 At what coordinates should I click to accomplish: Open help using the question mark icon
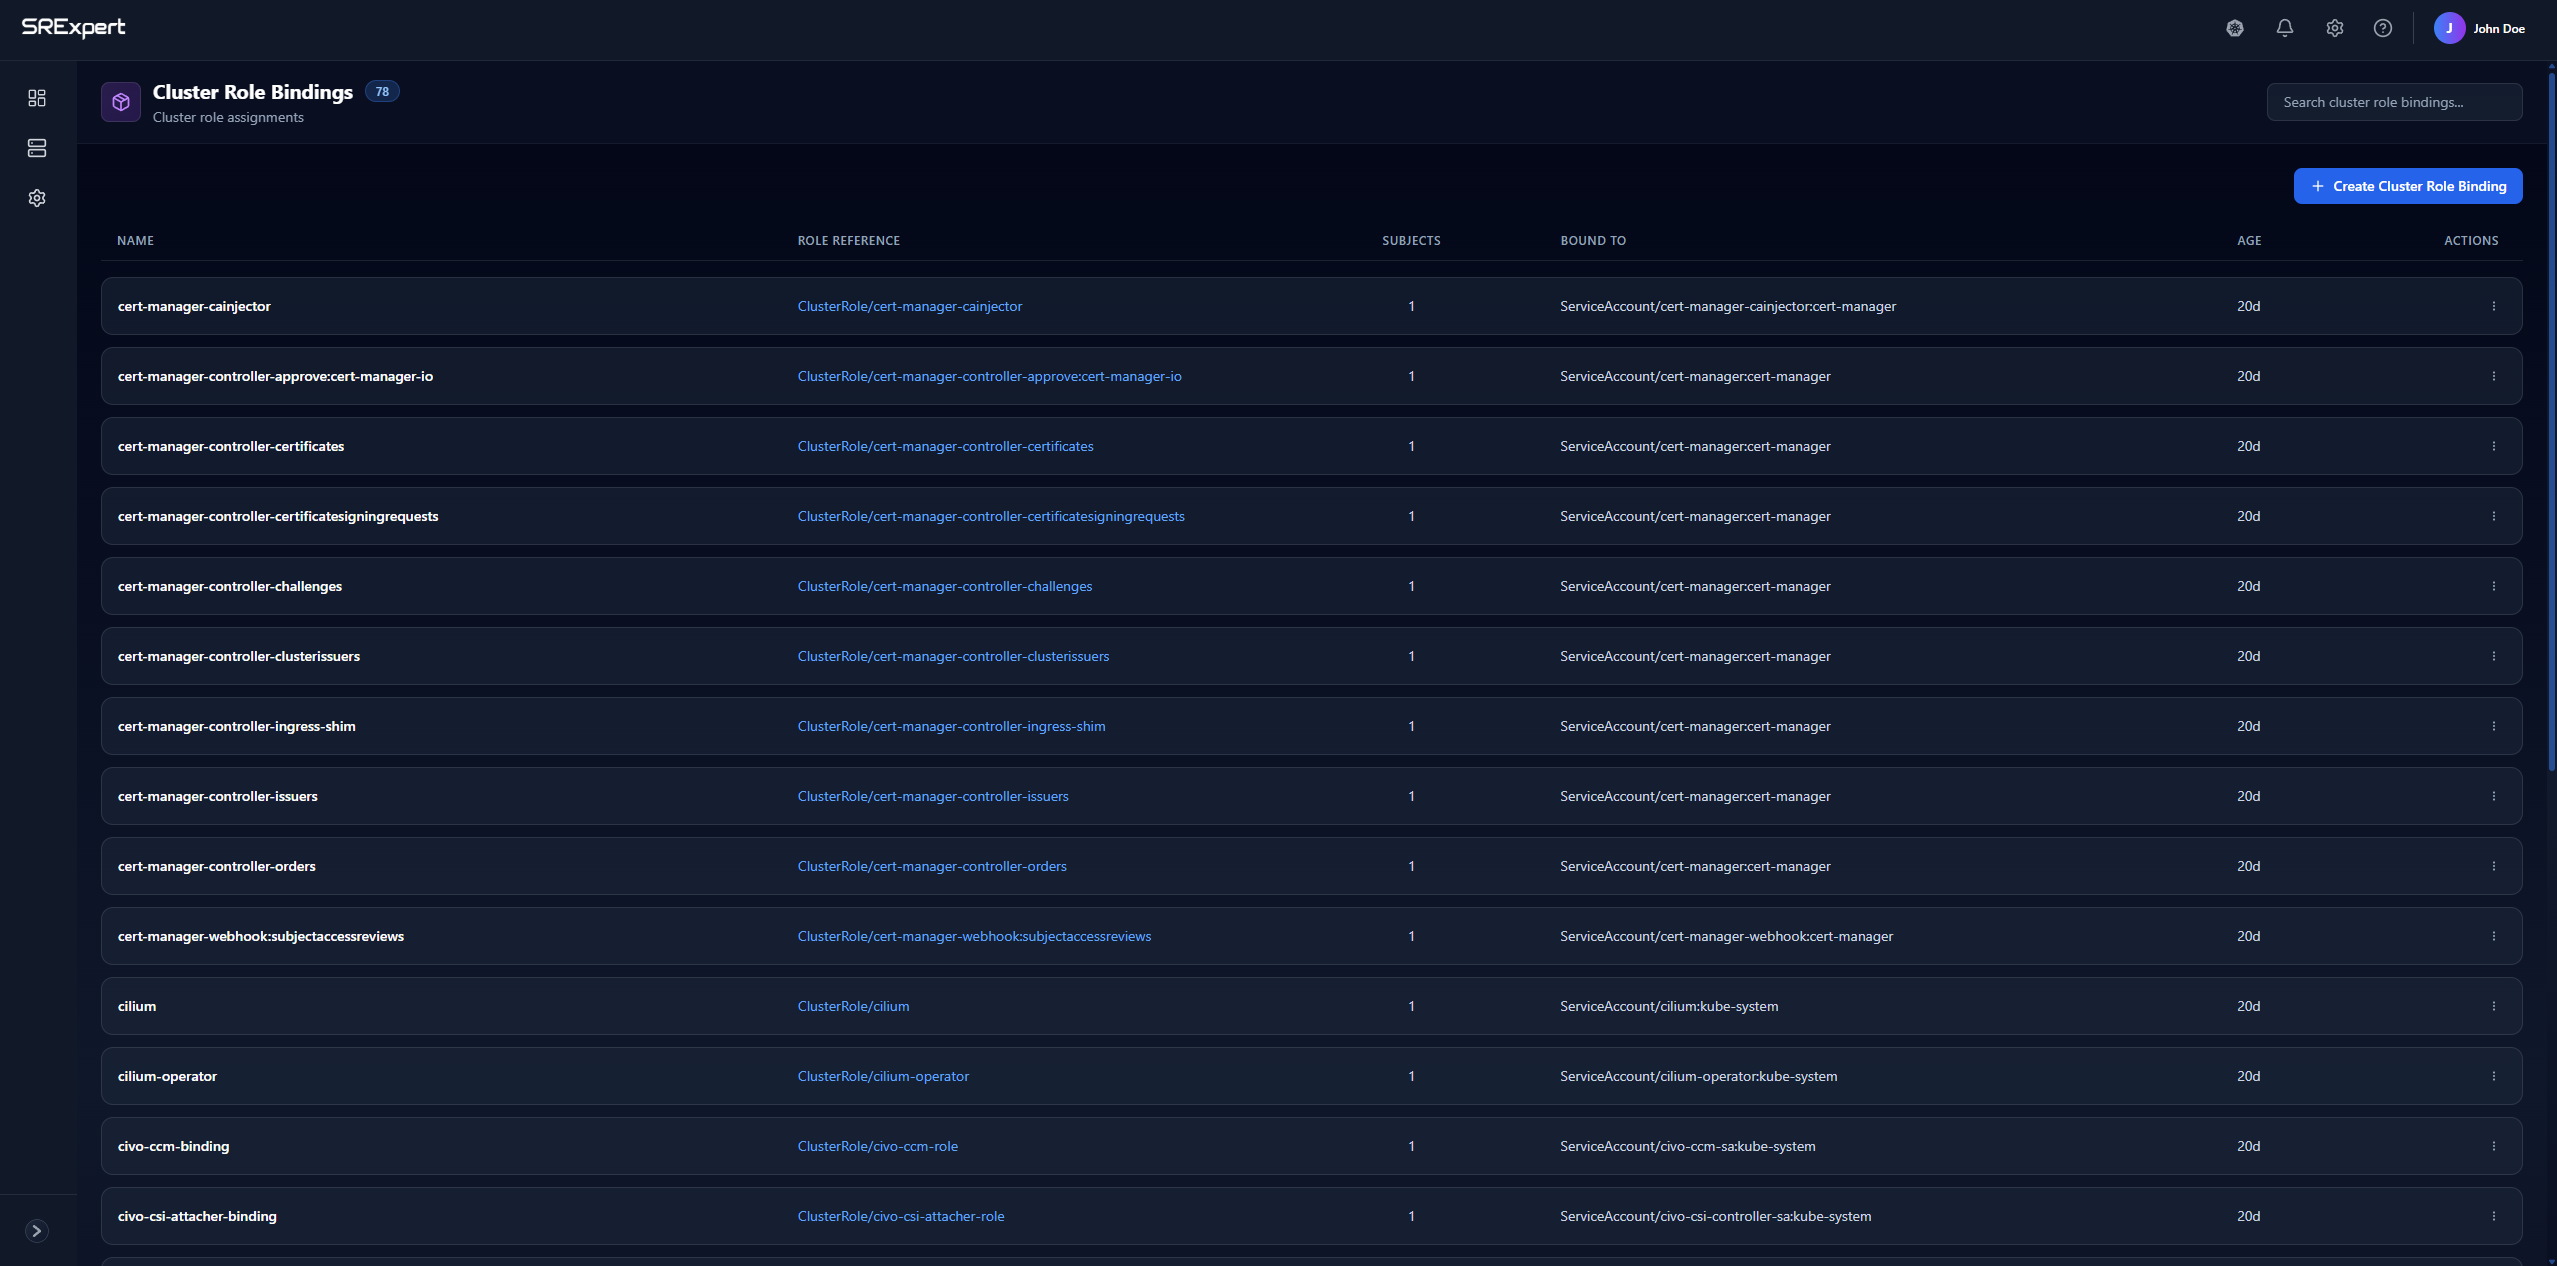[x=2383, y=27]
